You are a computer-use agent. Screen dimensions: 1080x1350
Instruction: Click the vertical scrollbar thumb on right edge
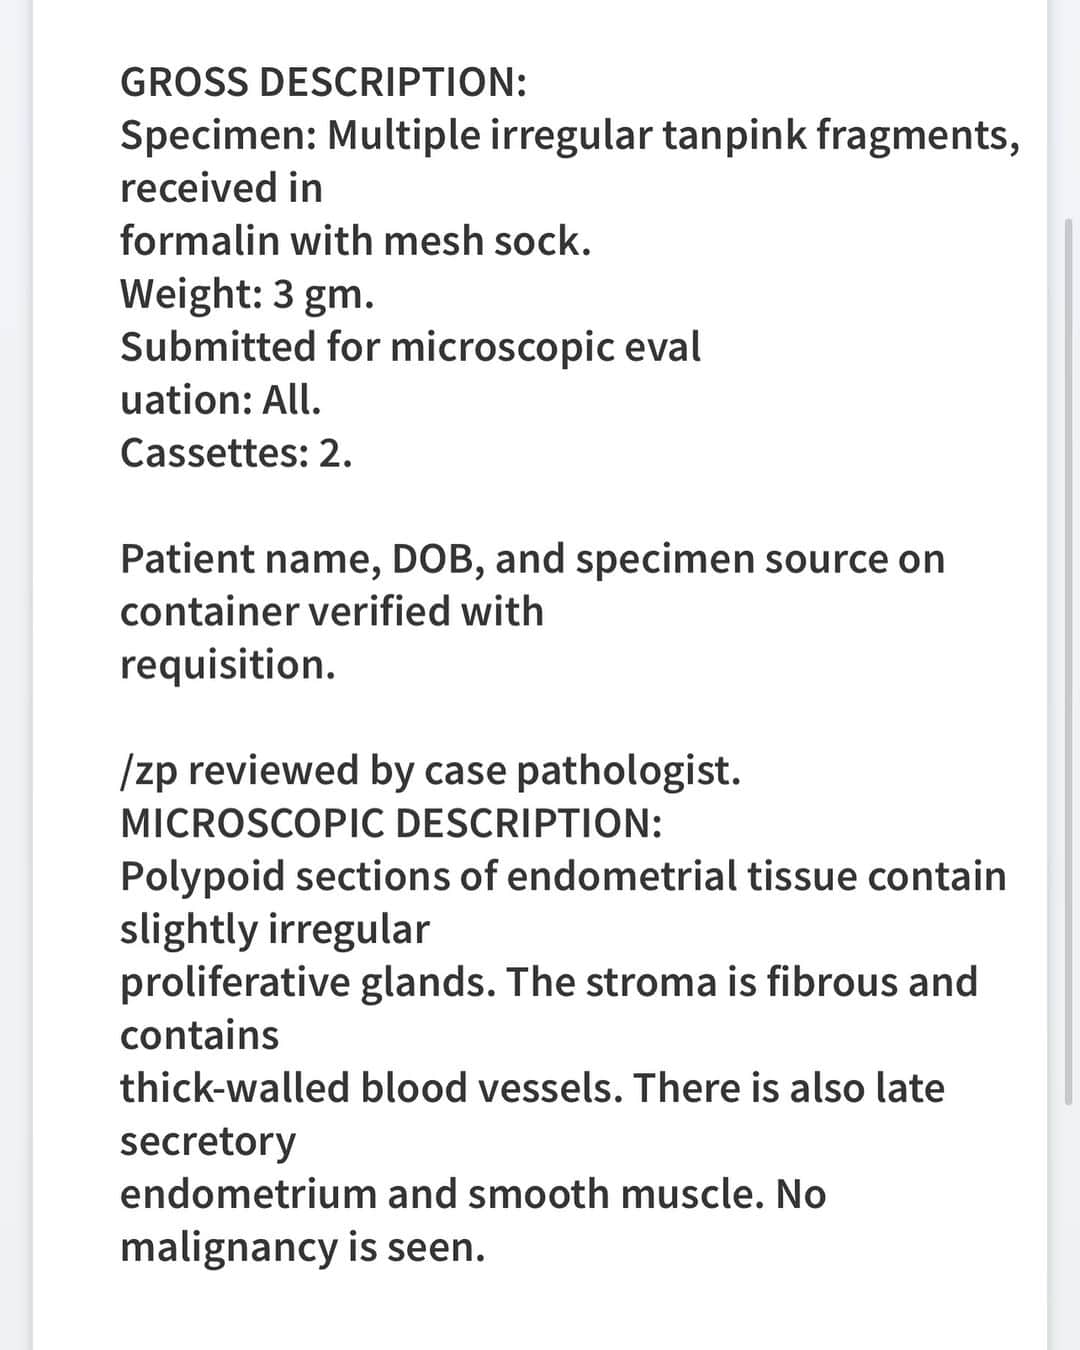pos(1069,660)
